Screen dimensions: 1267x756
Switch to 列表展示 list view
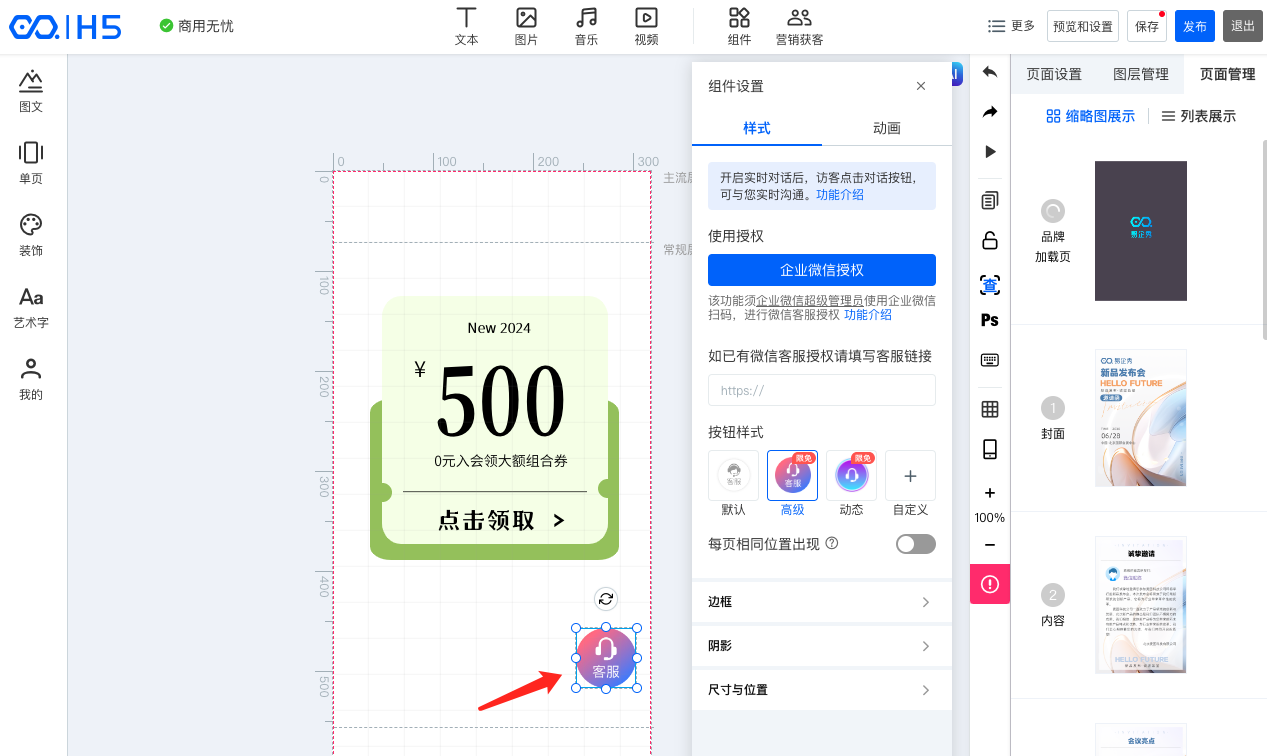(x=1198, y=116)
